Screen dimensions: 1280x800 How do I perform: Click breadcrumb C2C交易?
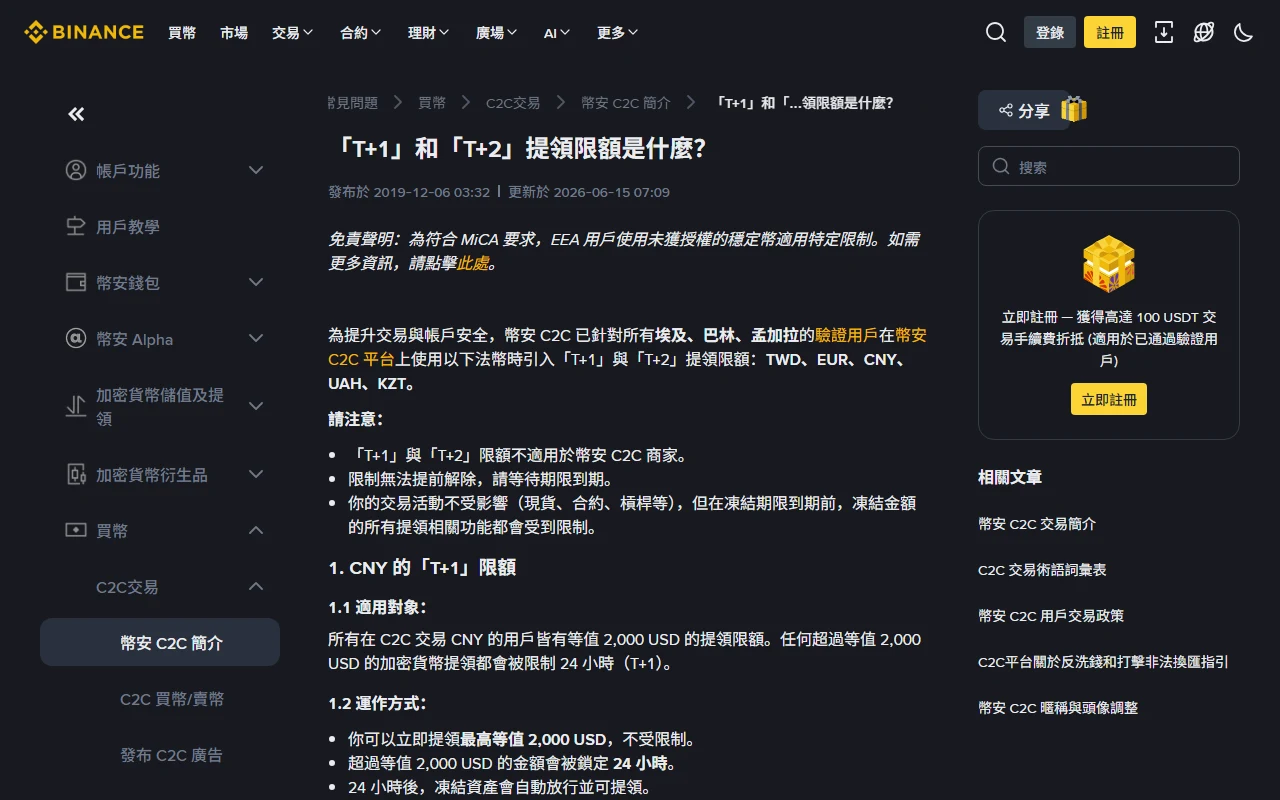tap(513, 102)
